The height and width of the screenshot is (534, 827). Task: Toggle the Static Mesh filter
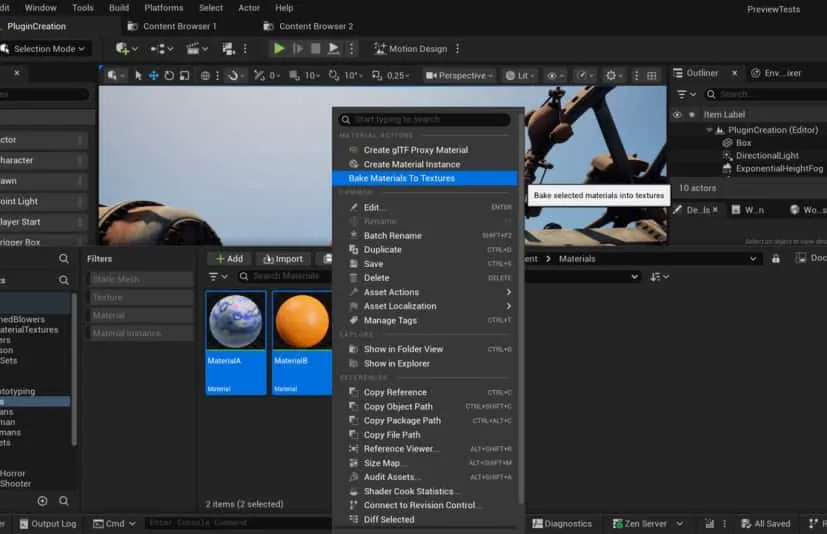[x=141, y=279]
